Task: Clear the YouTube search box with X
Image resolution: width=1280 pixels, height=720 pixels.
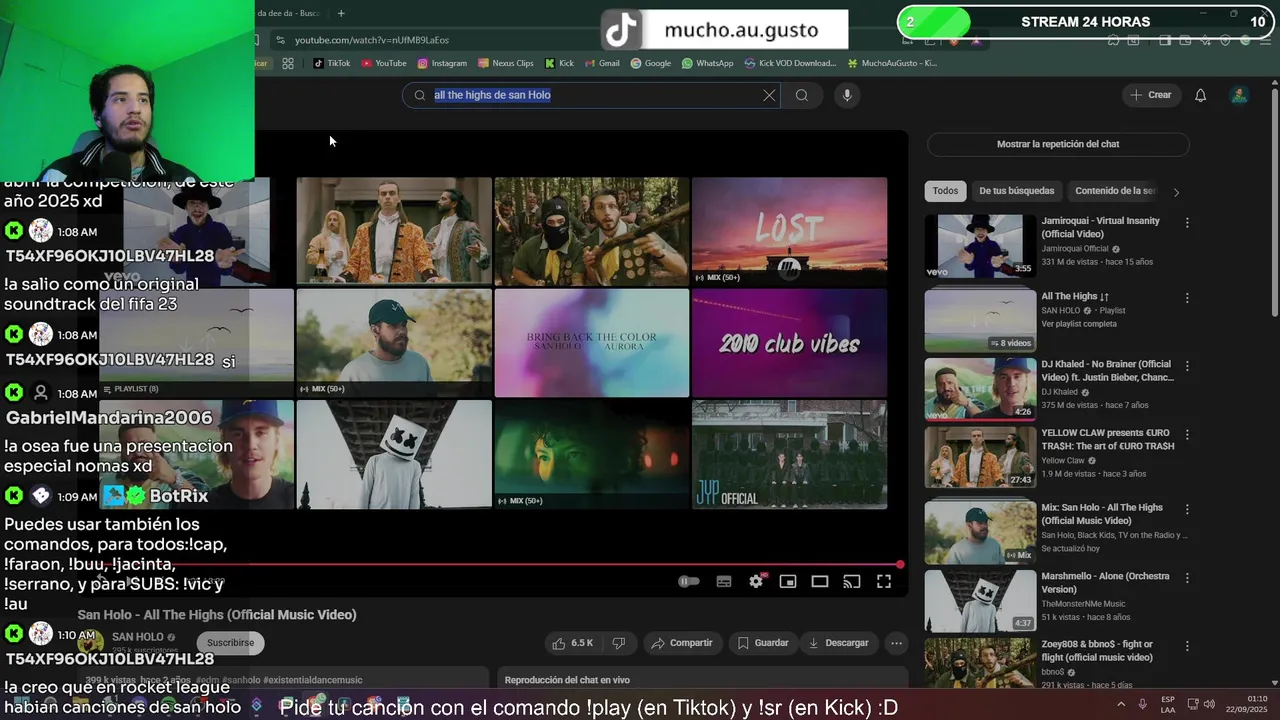Action: point(769,95)
